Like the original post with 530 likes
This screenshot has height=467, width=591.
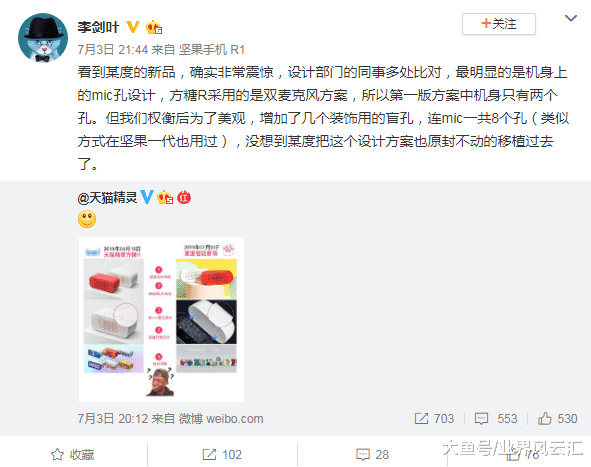pyautogui.click(x=557, y=419)
